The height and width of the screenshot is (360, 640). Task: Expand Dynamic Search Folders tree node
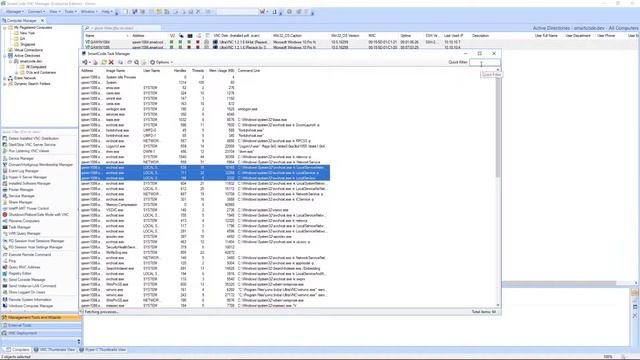[4, 84]
